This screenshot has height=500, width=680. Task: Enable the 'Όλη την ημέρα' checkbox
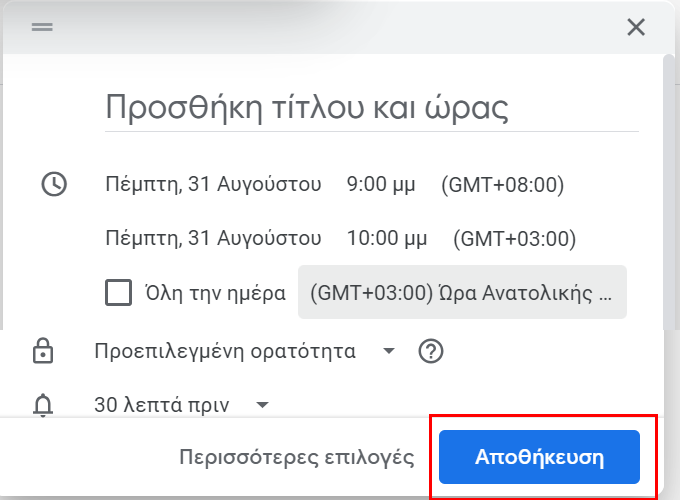tap(118, 293)
